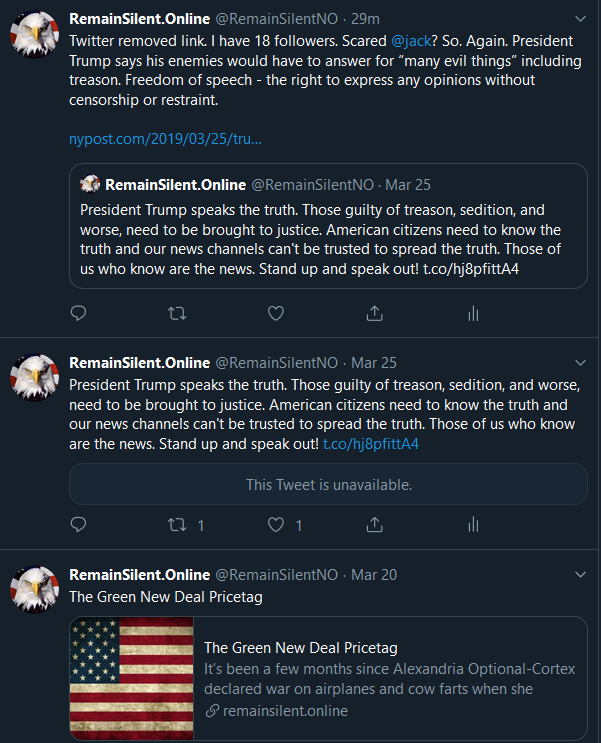The image size is (601, 743).
Task: Open the nypost.com article link
Action: (x=166, y=139)
